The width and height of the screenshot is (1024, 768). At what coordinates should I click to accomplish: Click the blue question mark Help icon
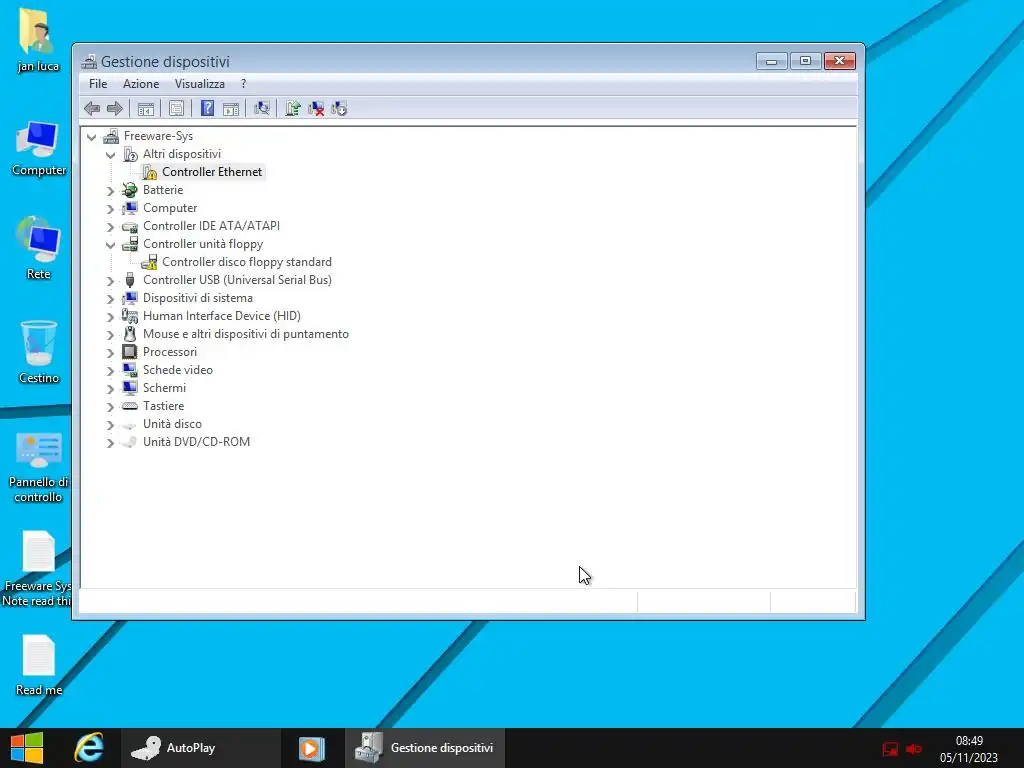point(207,108)
